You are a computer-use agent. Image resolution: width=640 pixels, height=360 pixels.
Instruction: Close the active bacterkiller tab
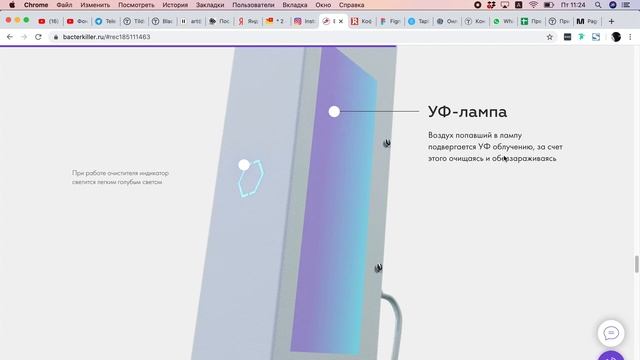click(341, 21)
